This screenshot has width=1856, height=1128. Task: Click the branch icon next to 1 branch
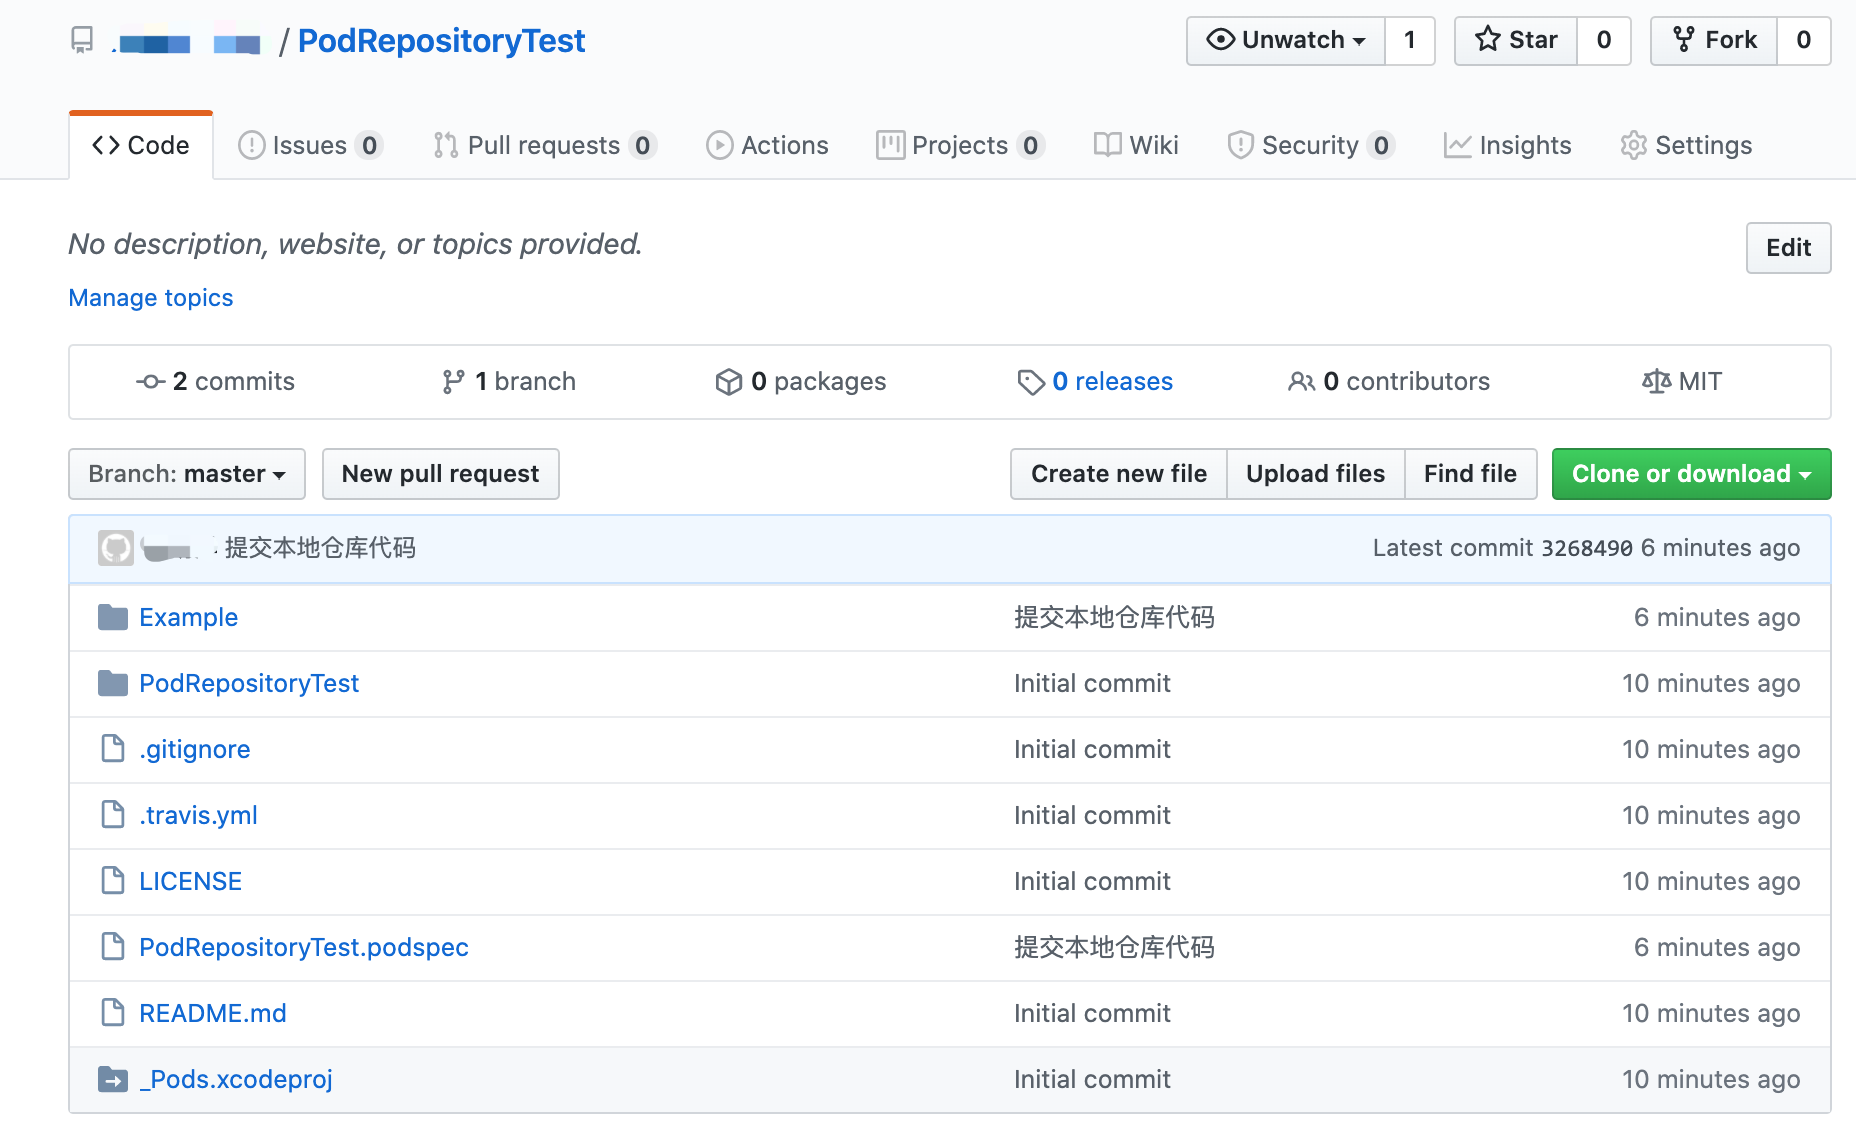point(453,382)
